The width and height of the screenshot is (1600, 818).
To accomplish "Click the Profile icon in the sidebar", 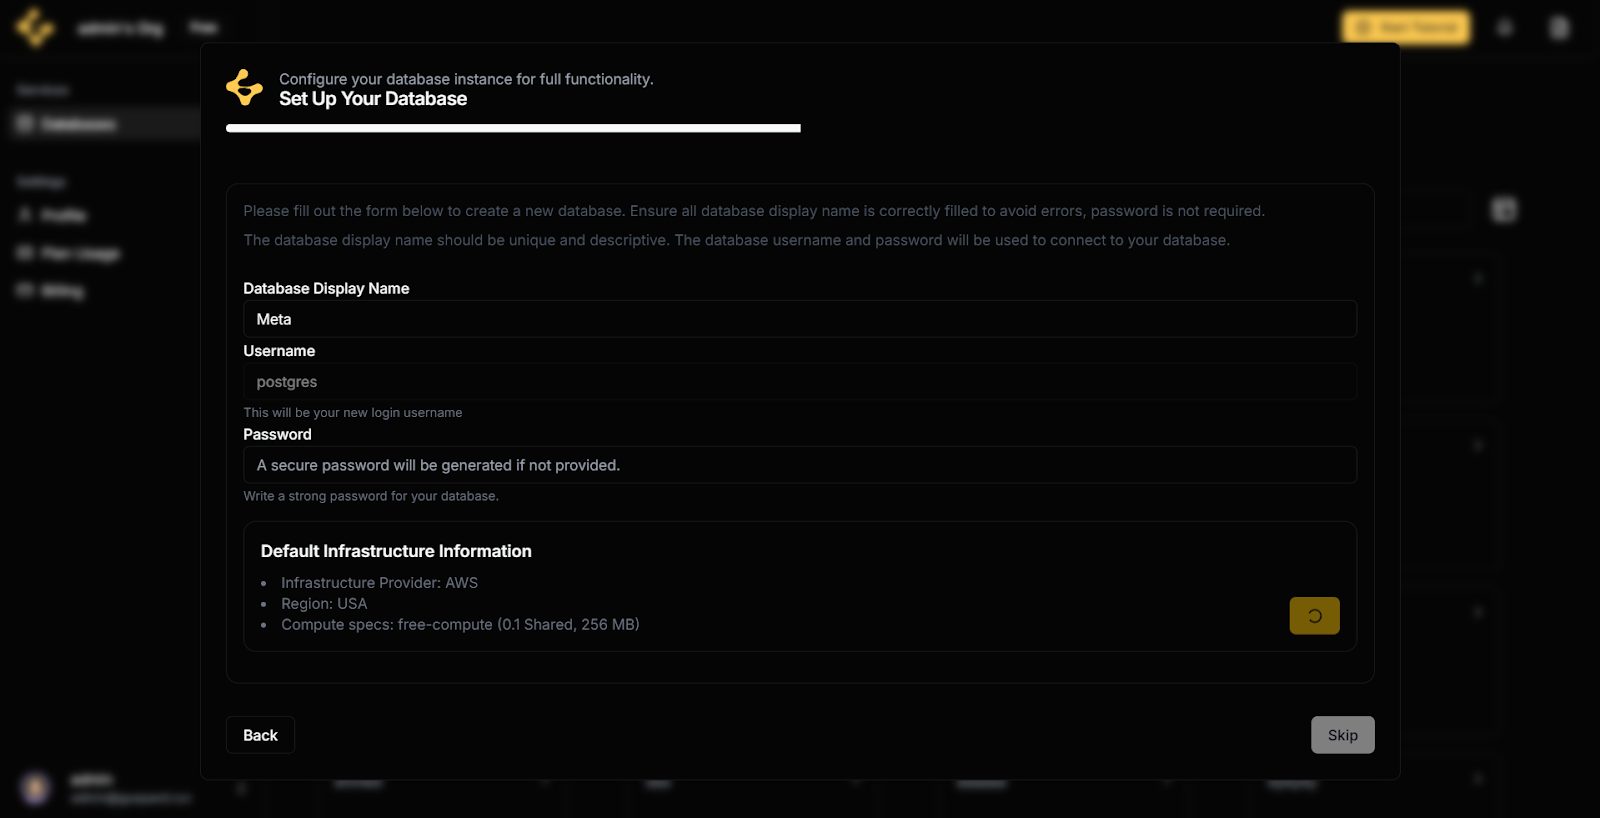I will (25, 215).
